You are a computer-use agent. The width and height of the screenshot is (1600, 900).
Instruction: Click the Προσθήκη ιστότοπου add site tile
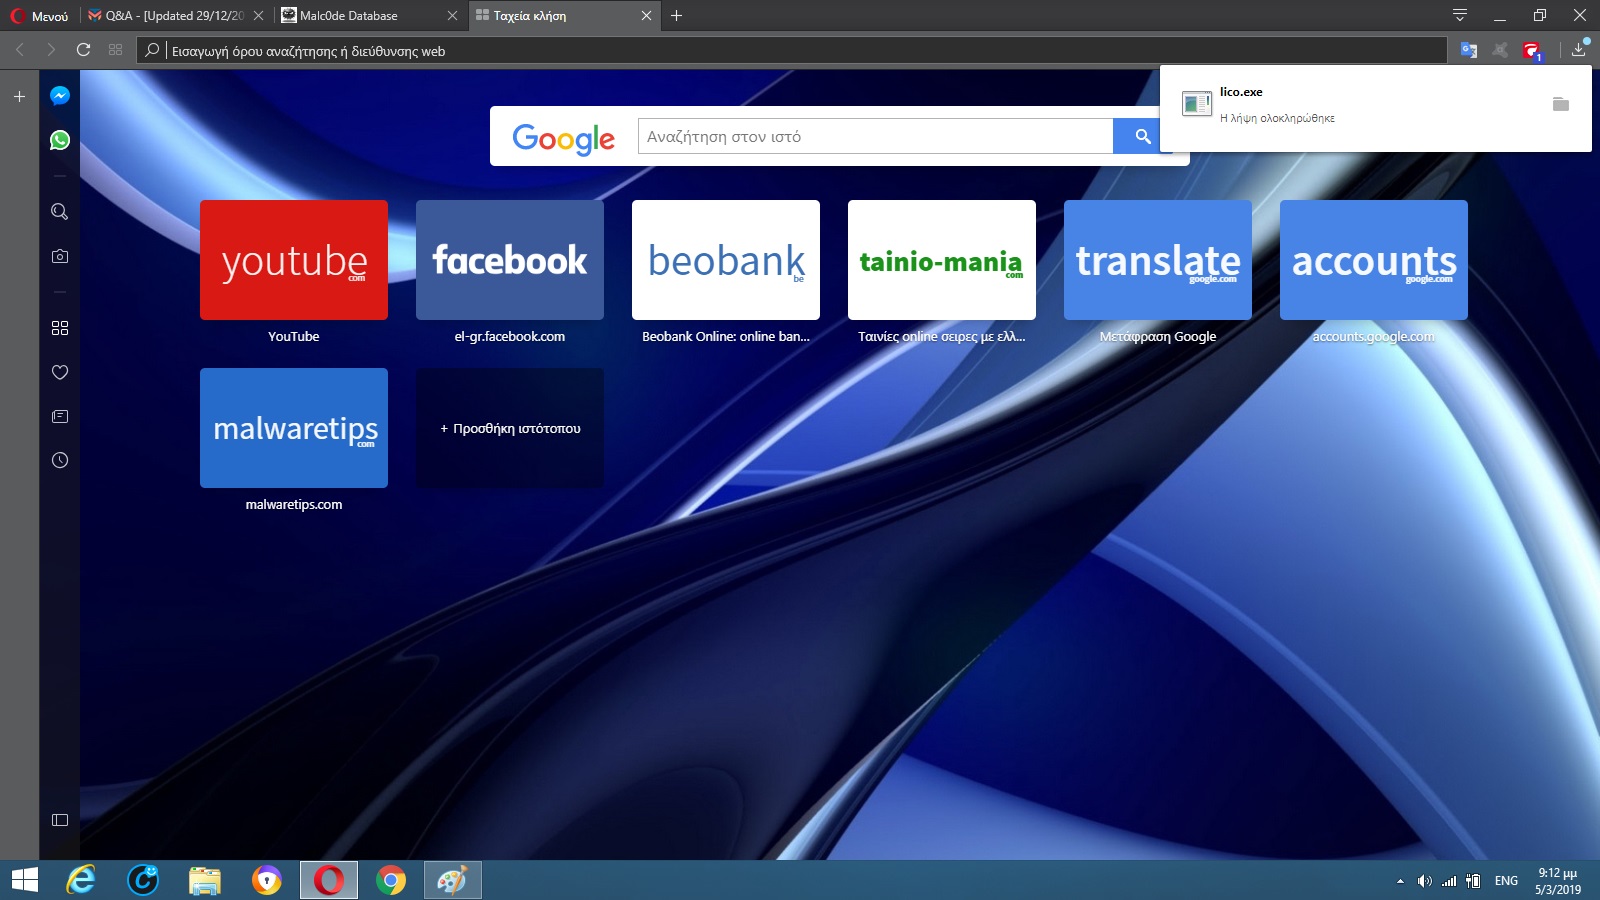(510, 428)
